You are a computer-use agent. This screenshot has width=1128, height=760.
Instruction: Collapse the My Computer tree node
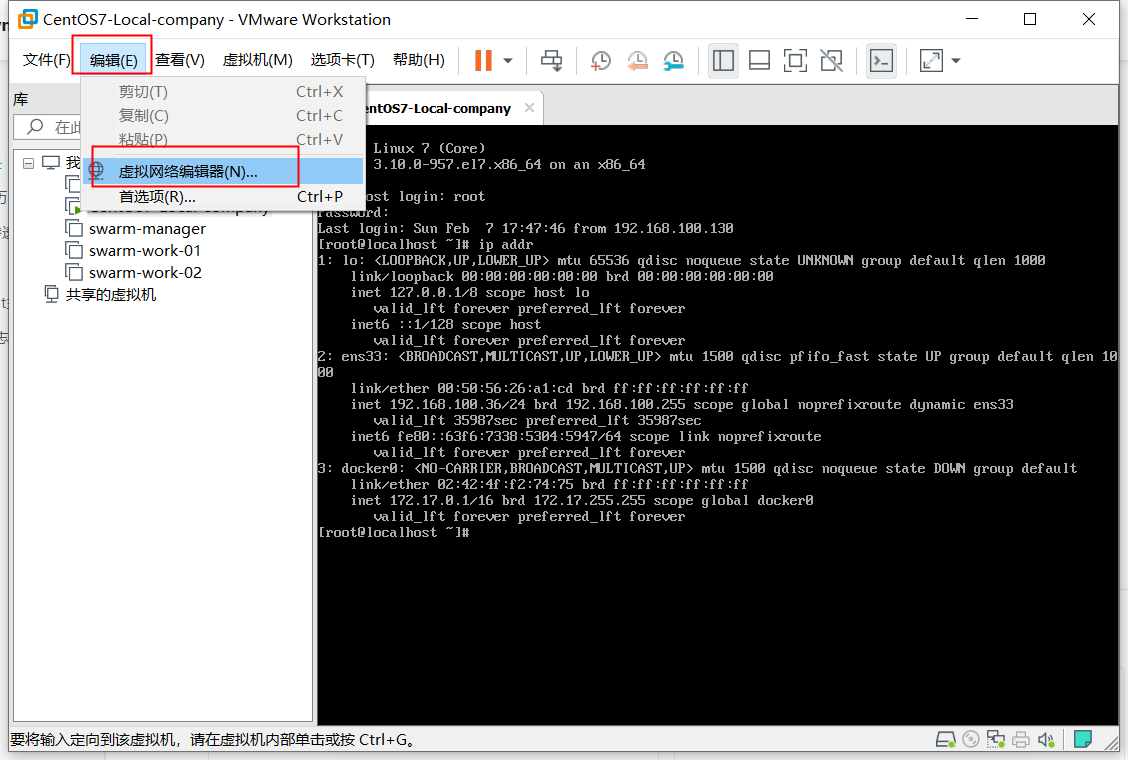28,163
